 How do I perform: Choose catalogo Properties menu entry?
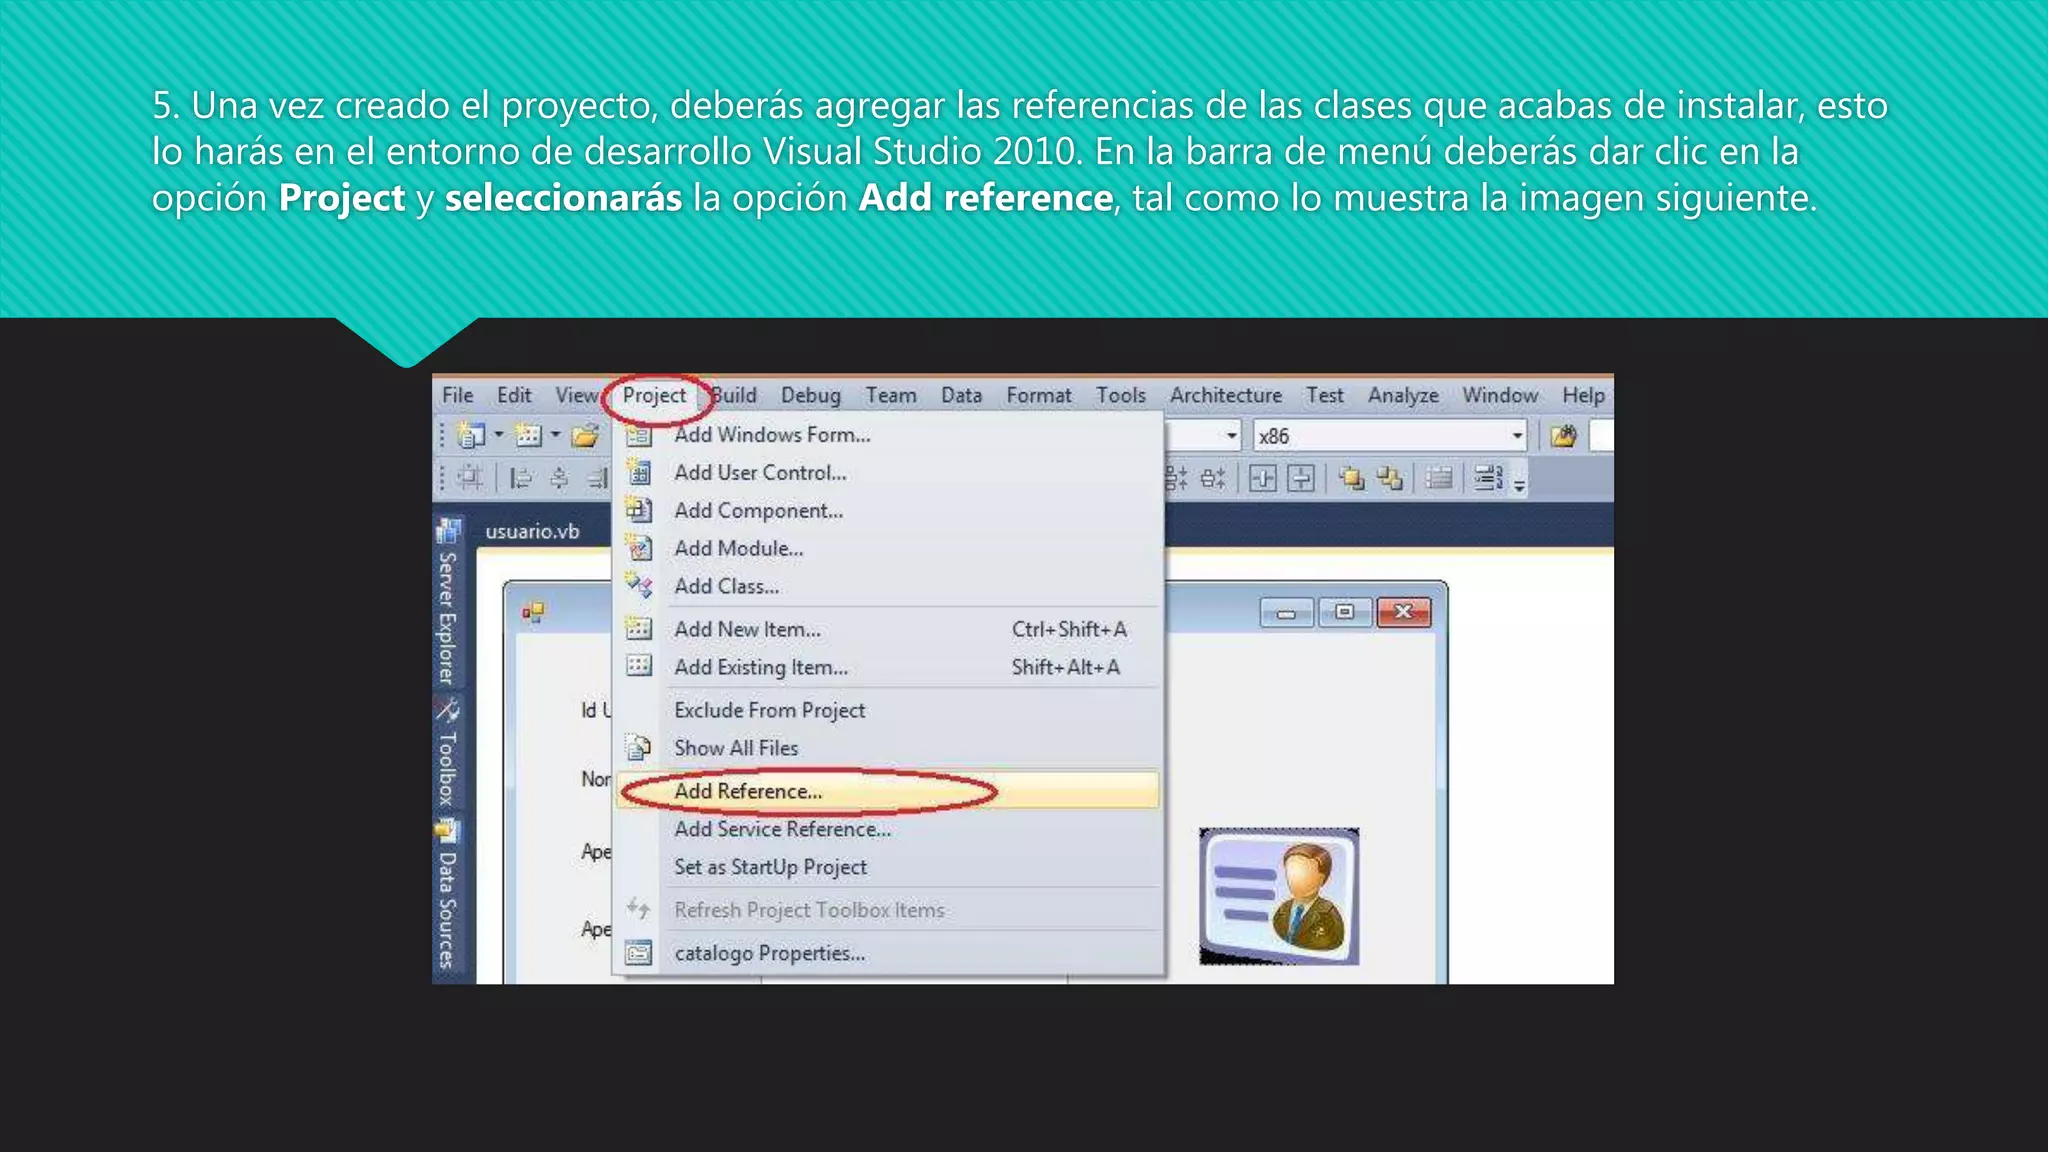click(888, 953)
